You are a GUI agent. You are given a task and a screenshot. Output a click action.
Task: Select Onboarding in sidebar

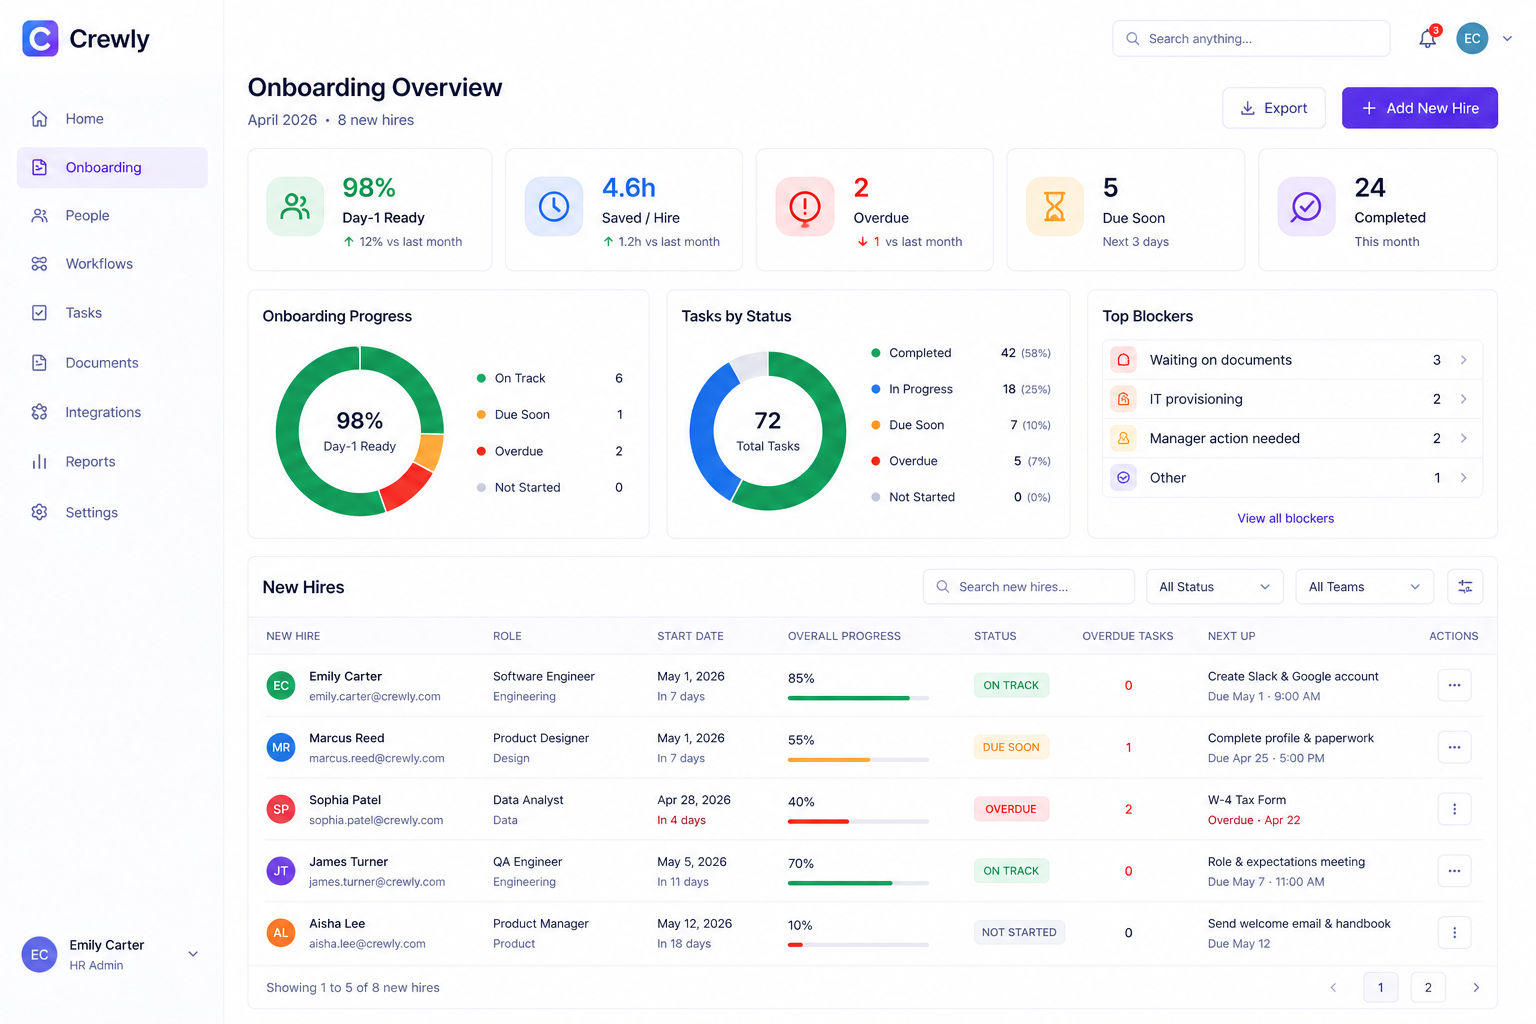[x=112, y=168]
